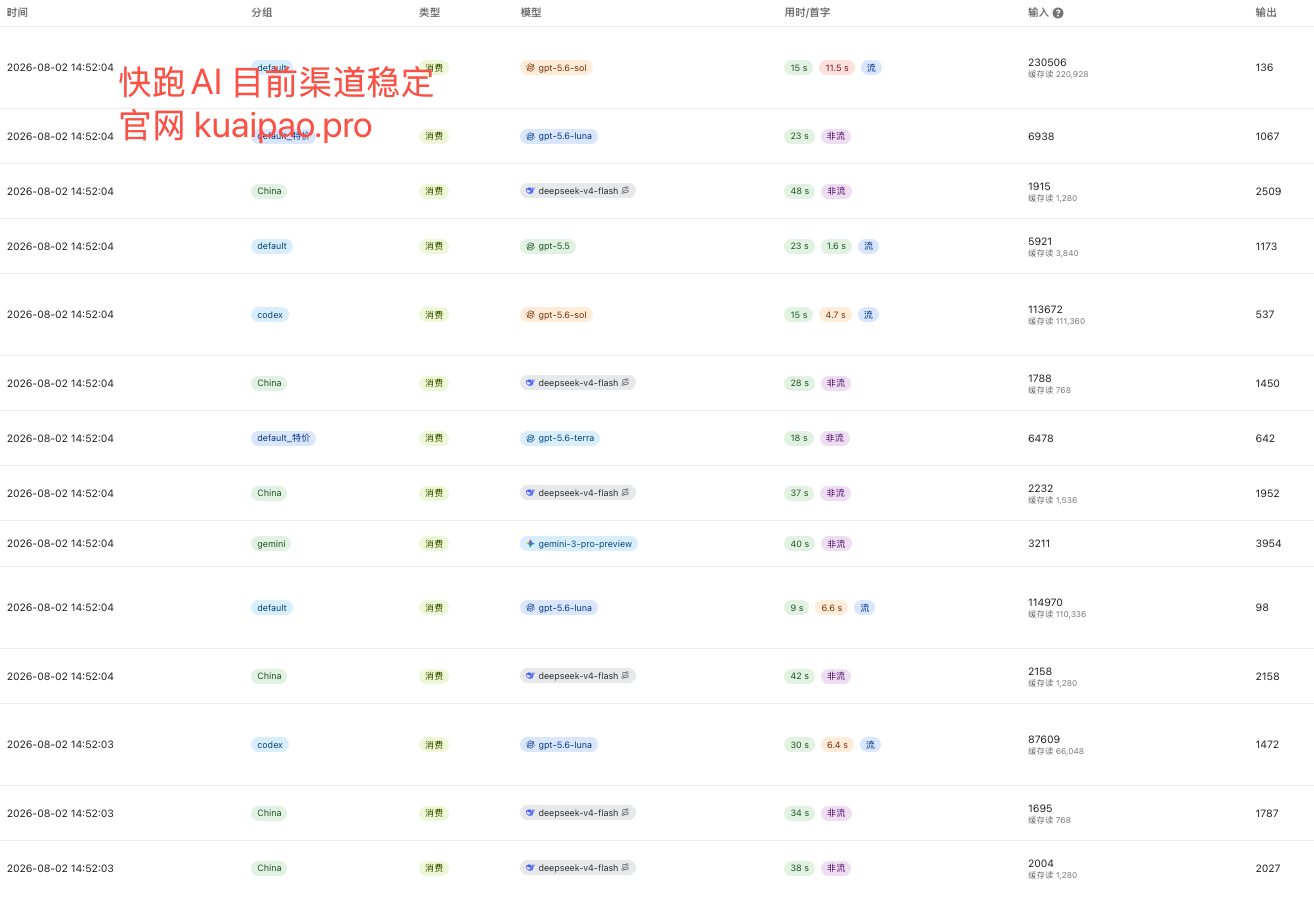Click the DeepSeek whale icon in the 38 s row

tap(530, 868)
